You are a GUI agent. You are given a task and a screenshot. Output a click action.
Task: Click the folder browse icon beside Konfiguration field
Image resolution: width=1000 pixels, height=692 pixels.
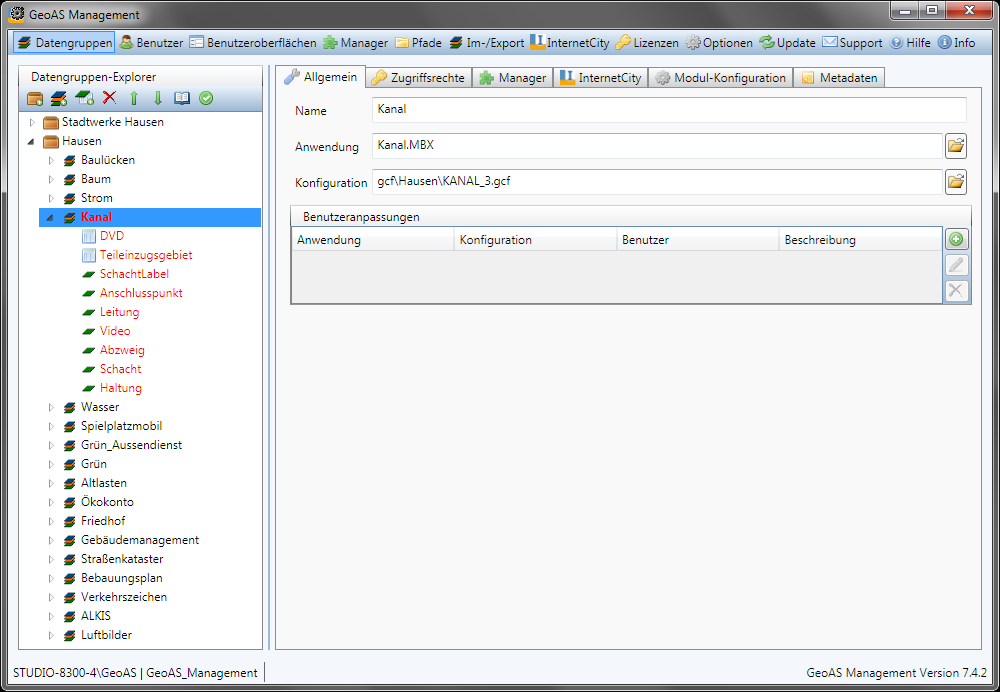[955, 182]
